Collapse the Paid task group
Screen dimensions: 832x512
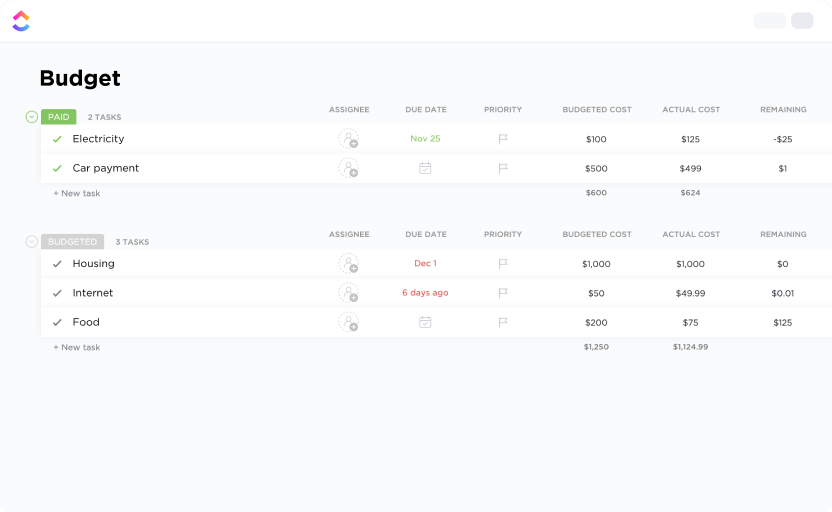pyautogui.click(x=31, y=117)
